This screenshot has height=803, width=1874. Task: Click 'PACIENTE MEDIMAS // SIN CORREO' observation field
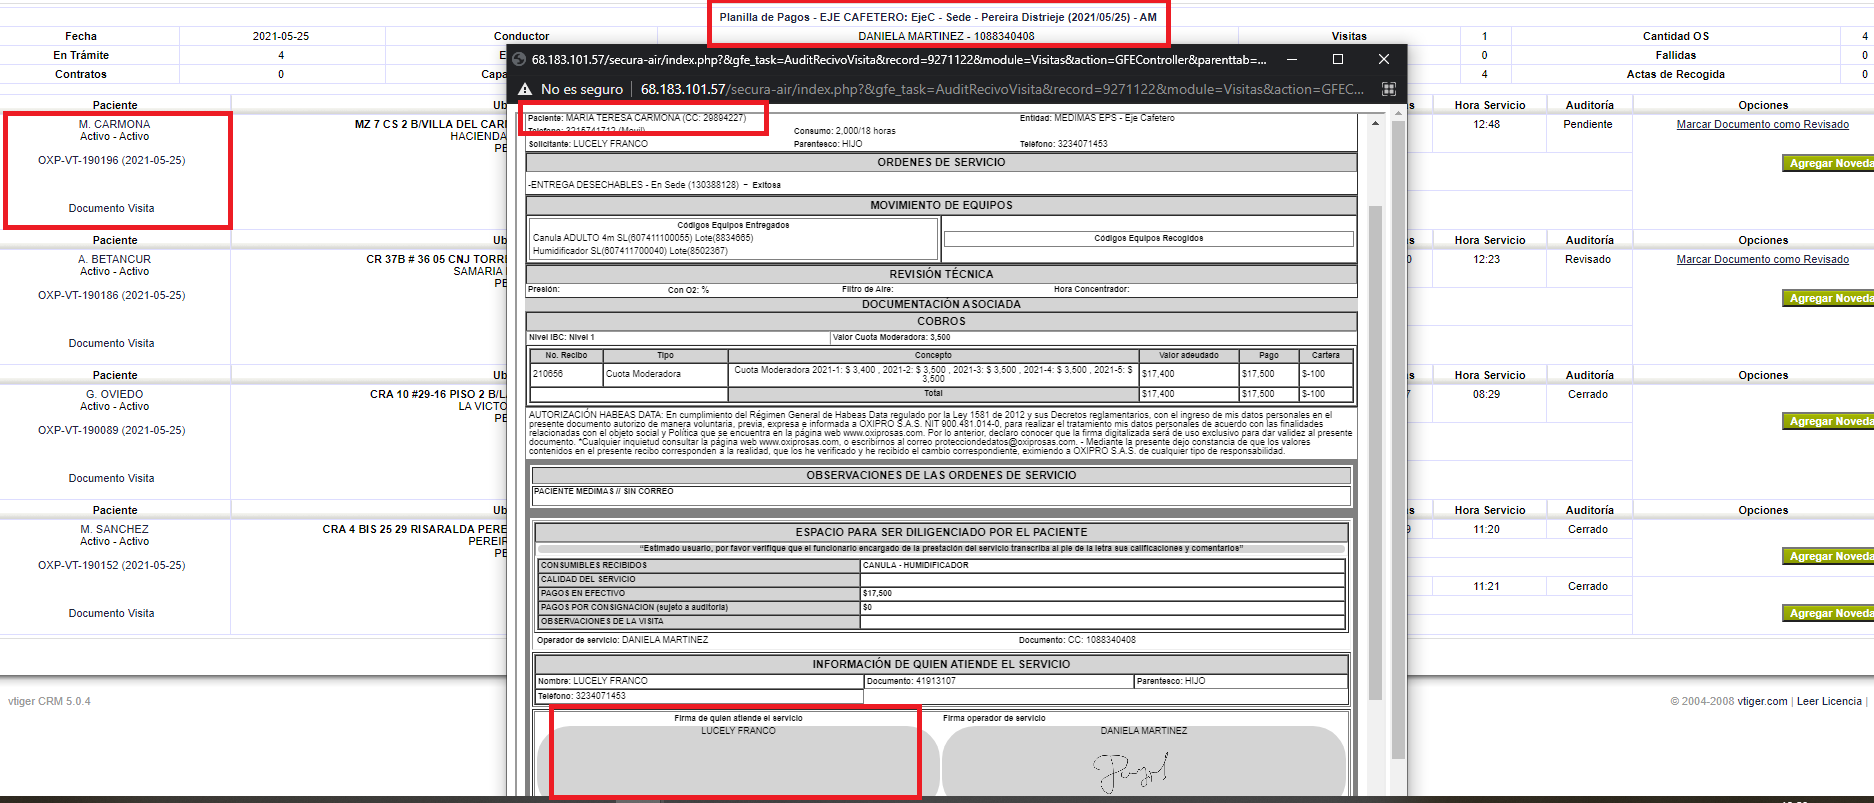click(x=941, y=496)
